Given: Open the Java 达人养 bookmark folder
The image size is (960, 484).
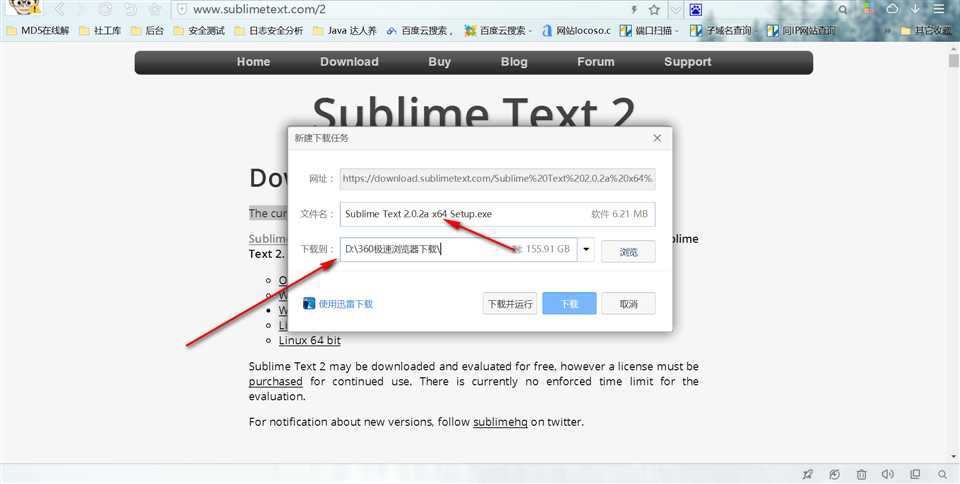Looking at the screenshot, I should [345, 30].
